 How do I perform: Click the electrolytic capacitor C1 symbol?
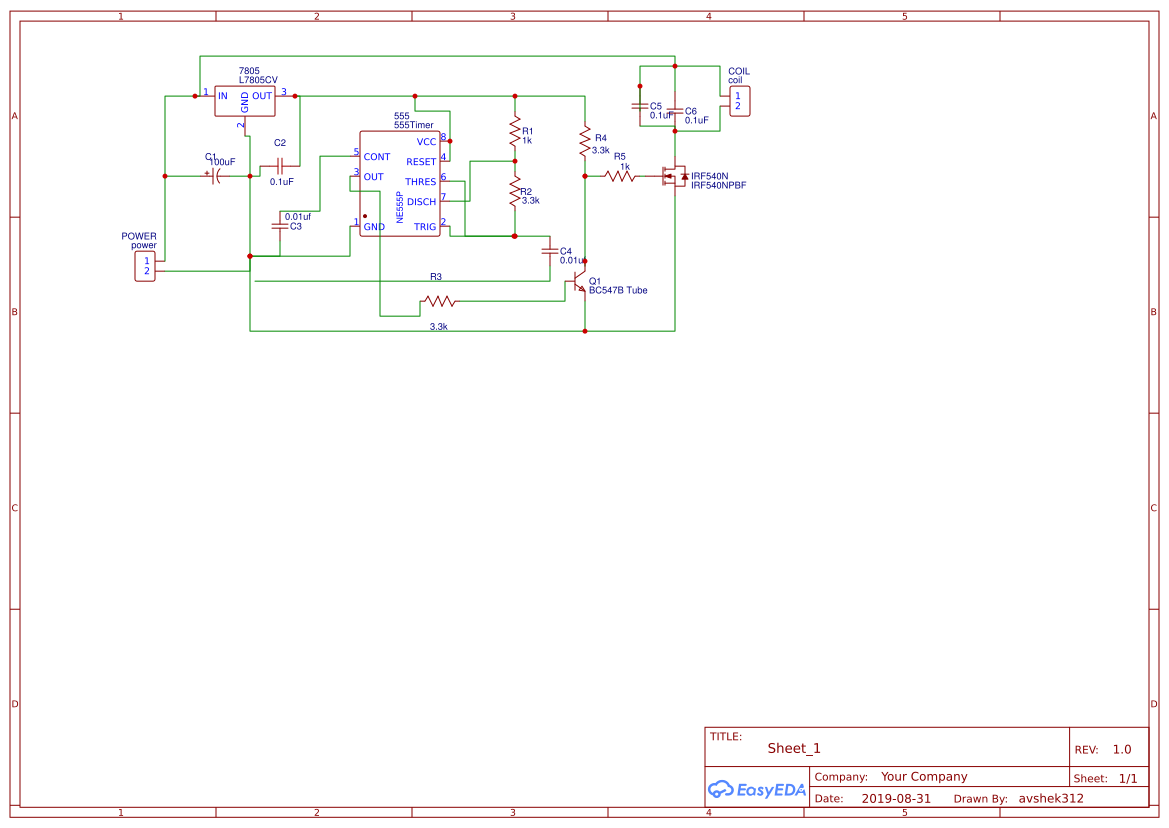click(213, 176)
